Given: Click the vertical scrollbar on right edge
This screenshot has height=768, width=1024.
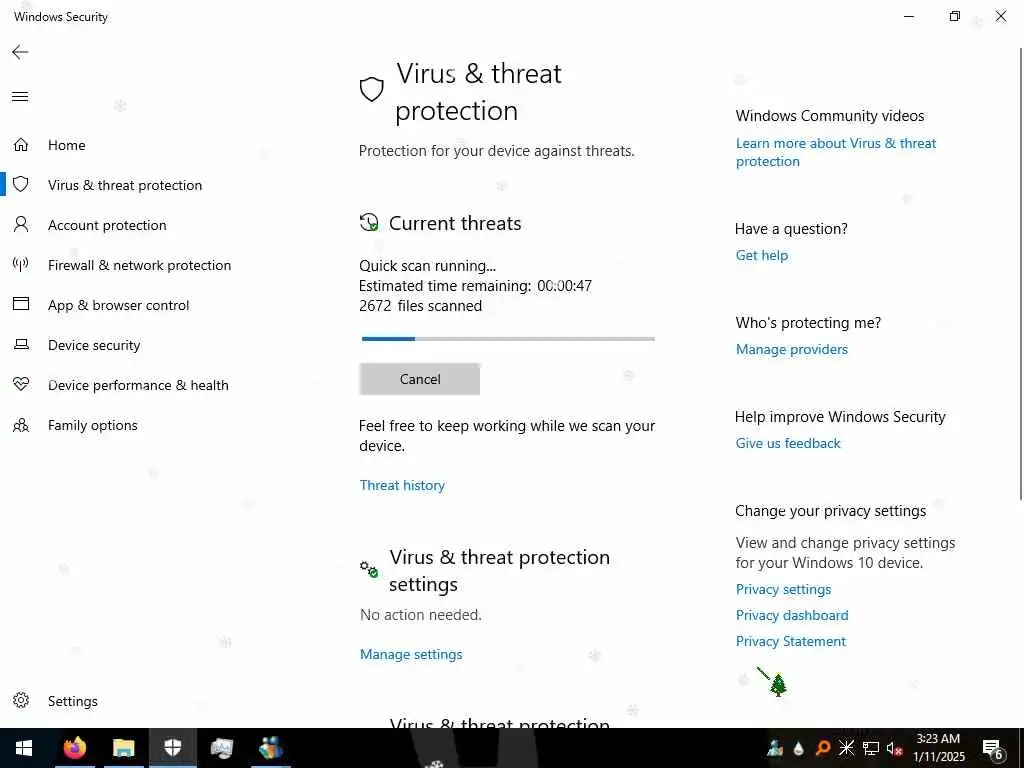Looking at the screenshot, I should [x=1020, y=274].
